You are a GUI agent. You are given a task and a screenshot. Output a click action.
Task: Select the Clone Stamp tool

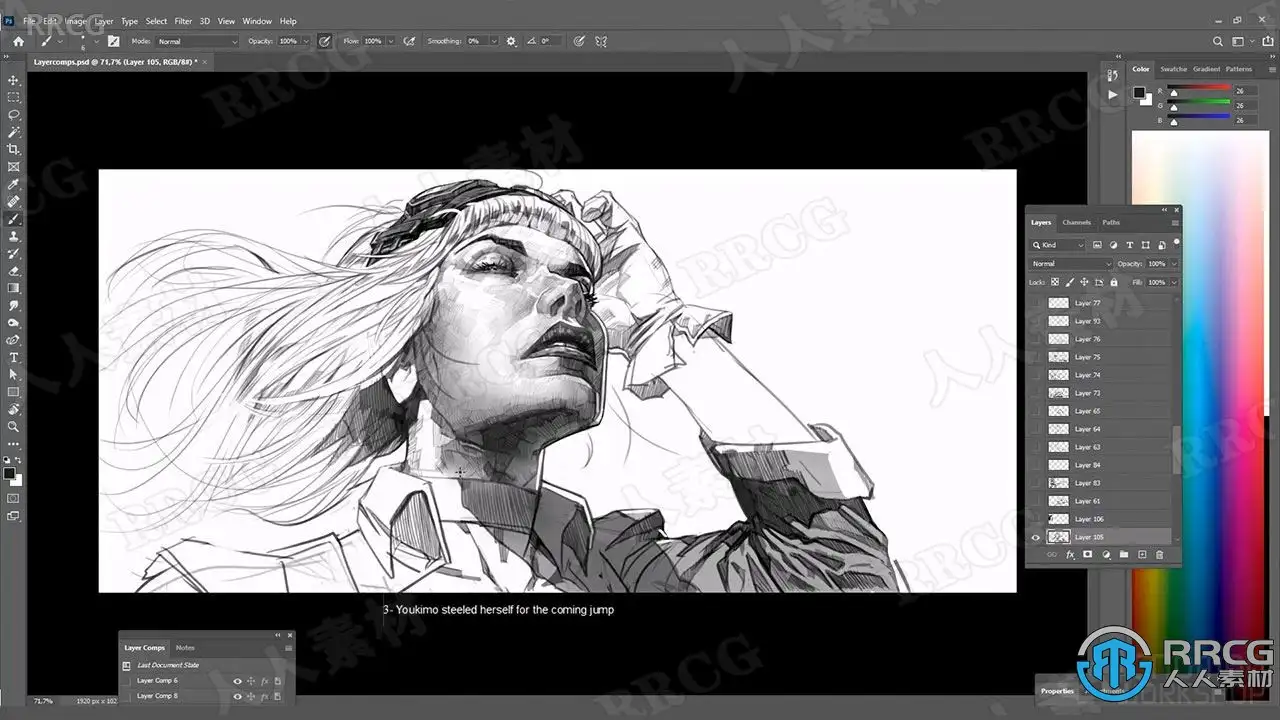[13, 236]
